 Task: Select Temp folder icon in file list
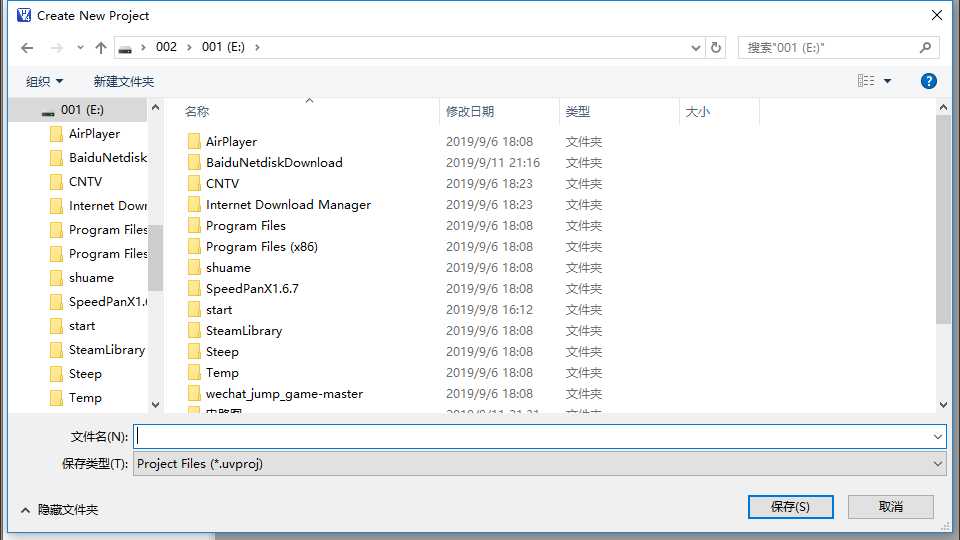coord(194,372)
